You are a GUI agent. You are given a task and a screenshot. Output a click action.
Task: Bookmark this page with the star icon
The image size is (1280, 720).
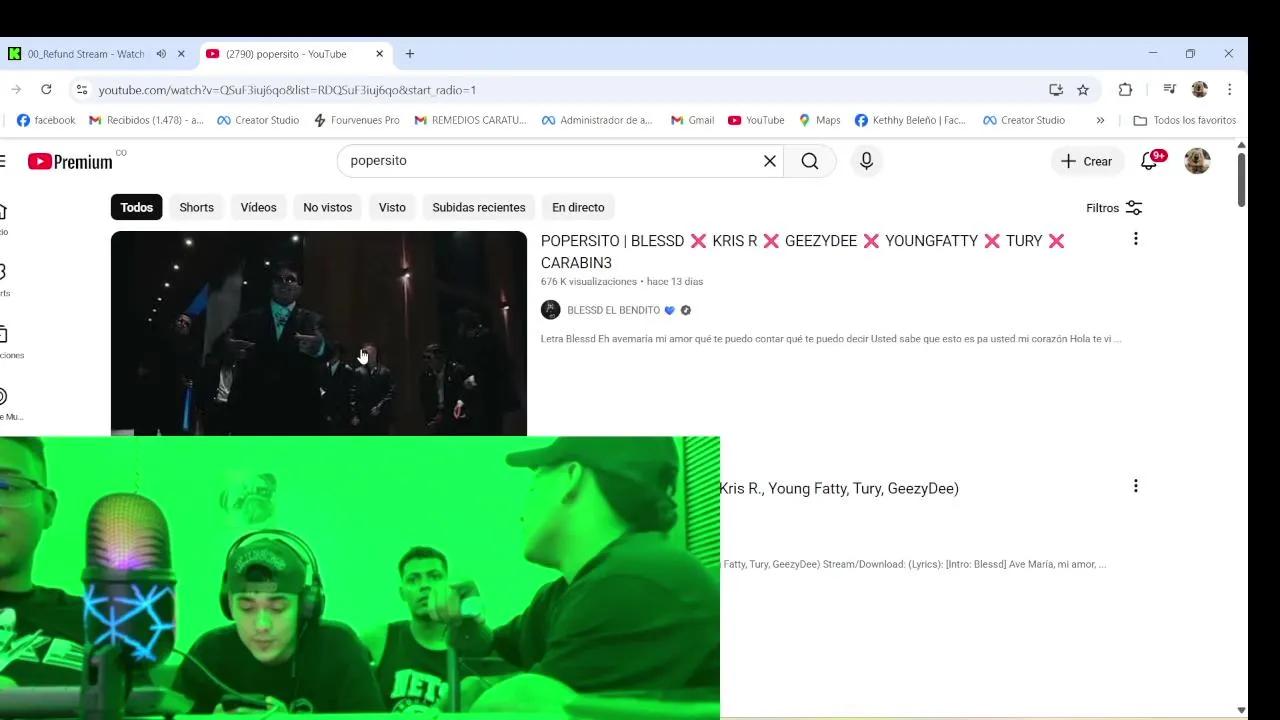pyautogui.click(x=1083, y=90)
